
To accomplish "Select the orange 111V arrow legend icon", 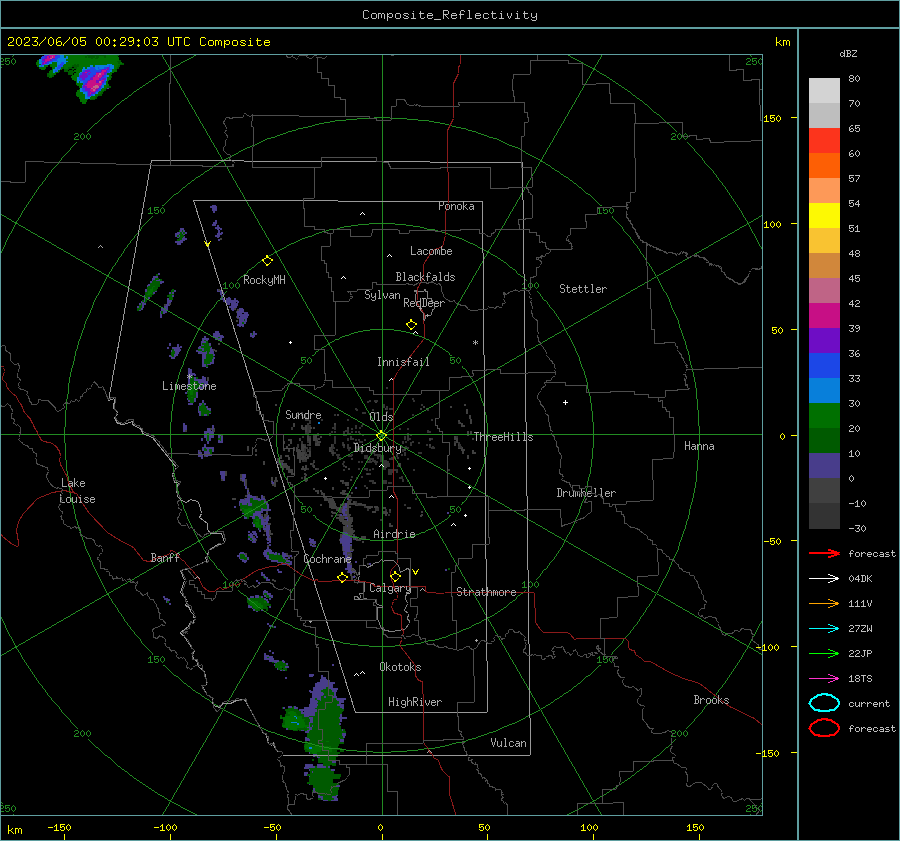I will [824, 603].
